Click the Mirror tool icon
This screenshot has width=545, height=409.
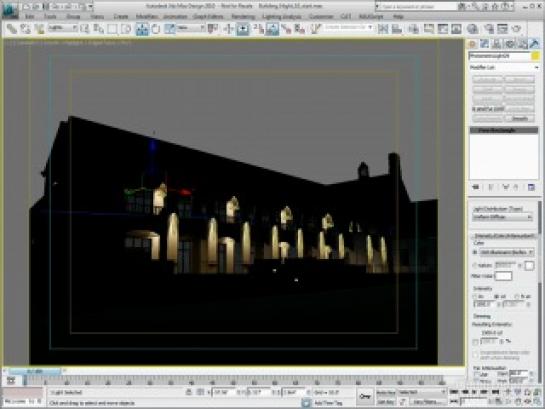click(383, 29)
